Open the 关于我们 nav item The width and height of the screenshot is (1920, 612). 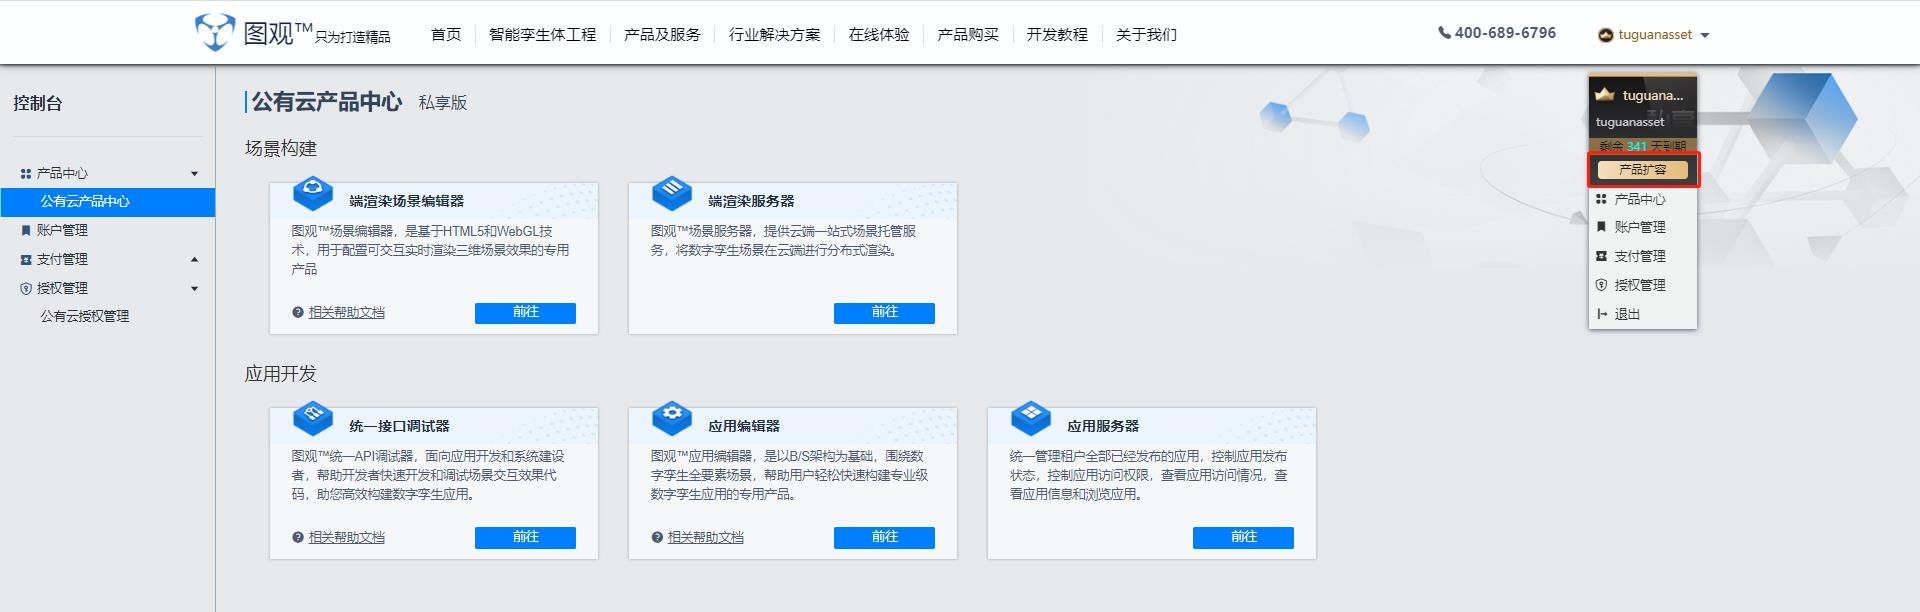point(1146,35)
